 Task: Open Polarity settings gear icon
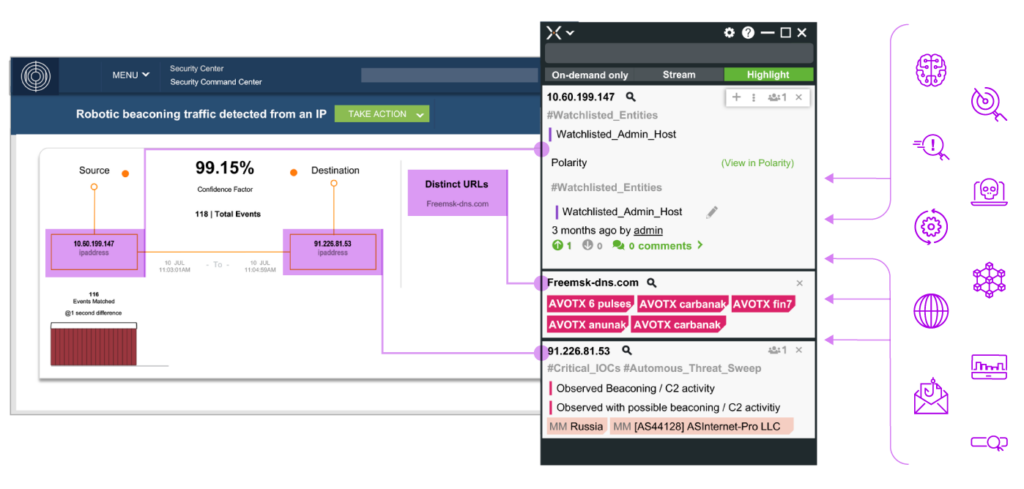(x=729, y=33)
